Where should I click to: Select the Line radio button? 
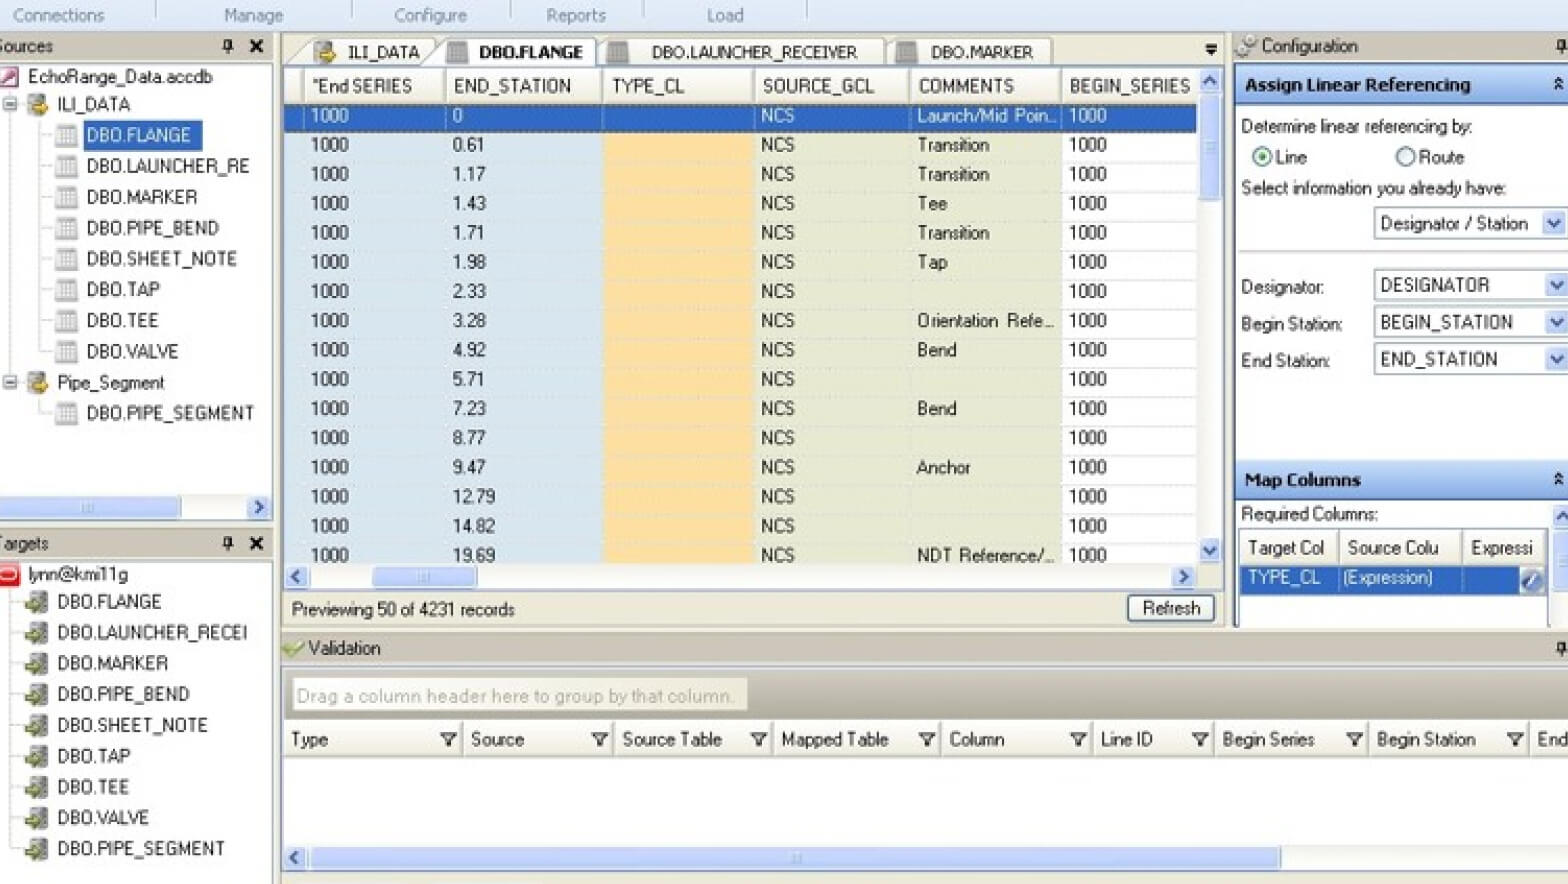1262,157
